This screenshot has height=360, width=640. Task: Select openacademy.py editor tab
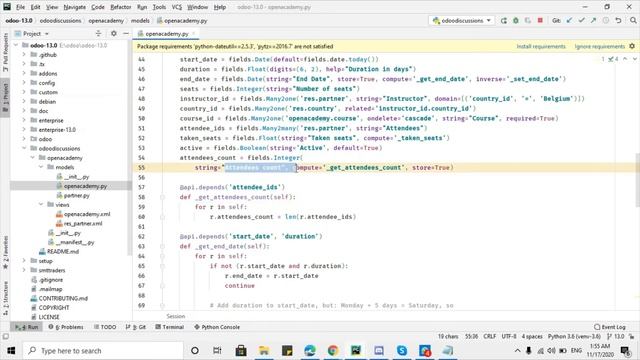pos(167,34)
